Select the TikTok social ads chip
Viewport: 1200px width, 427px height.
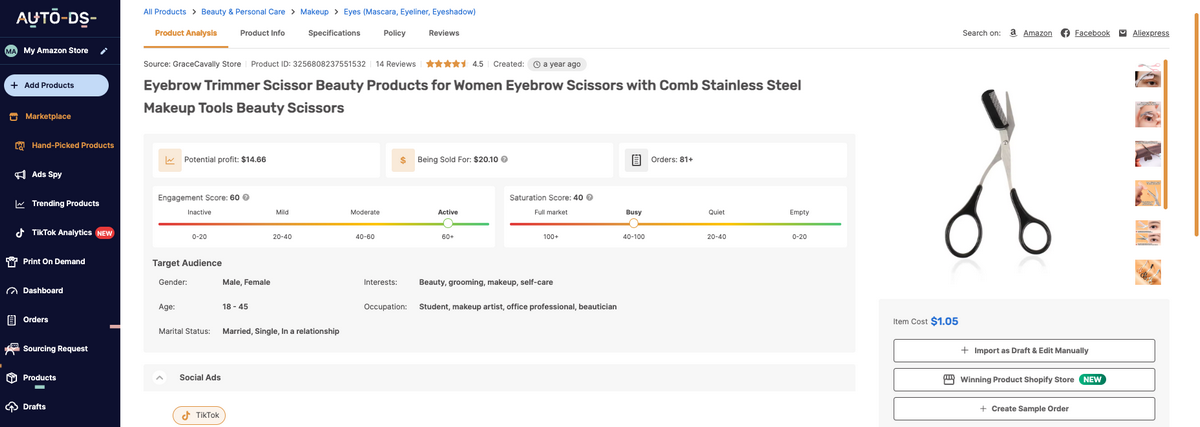pos(199,415)
